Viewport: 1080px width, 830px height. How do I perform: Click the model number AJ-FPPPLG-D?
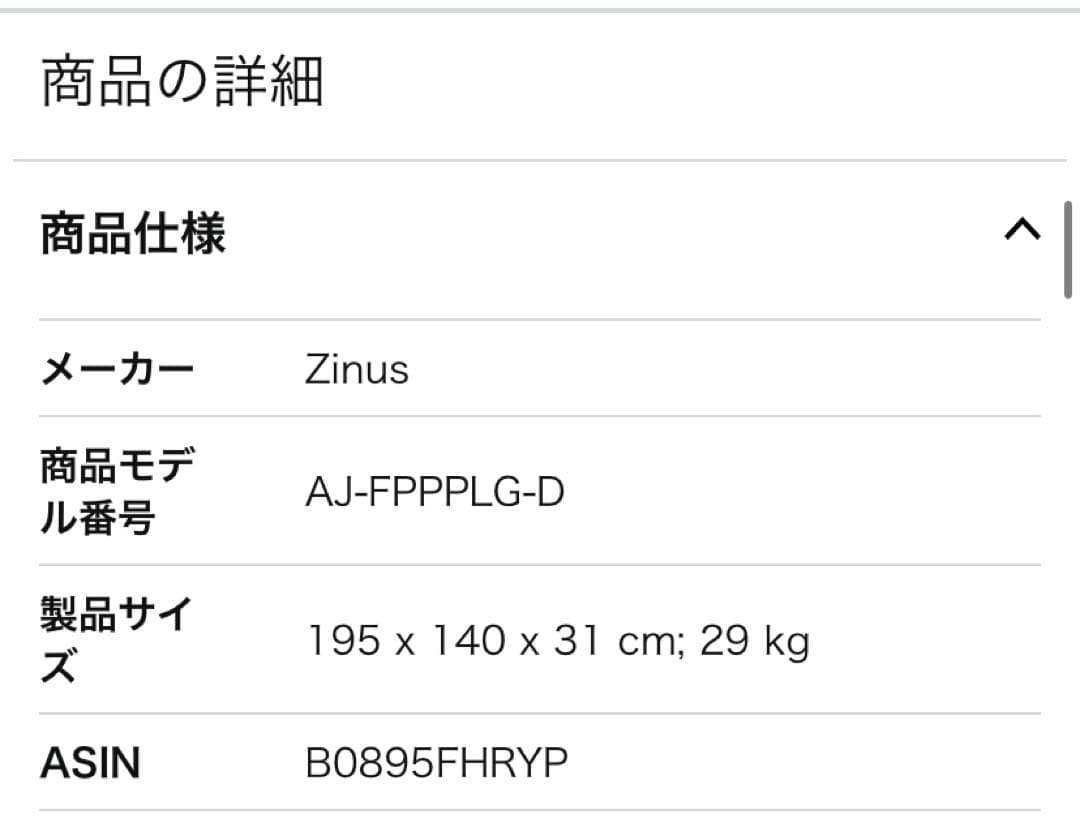pos(434,492)
